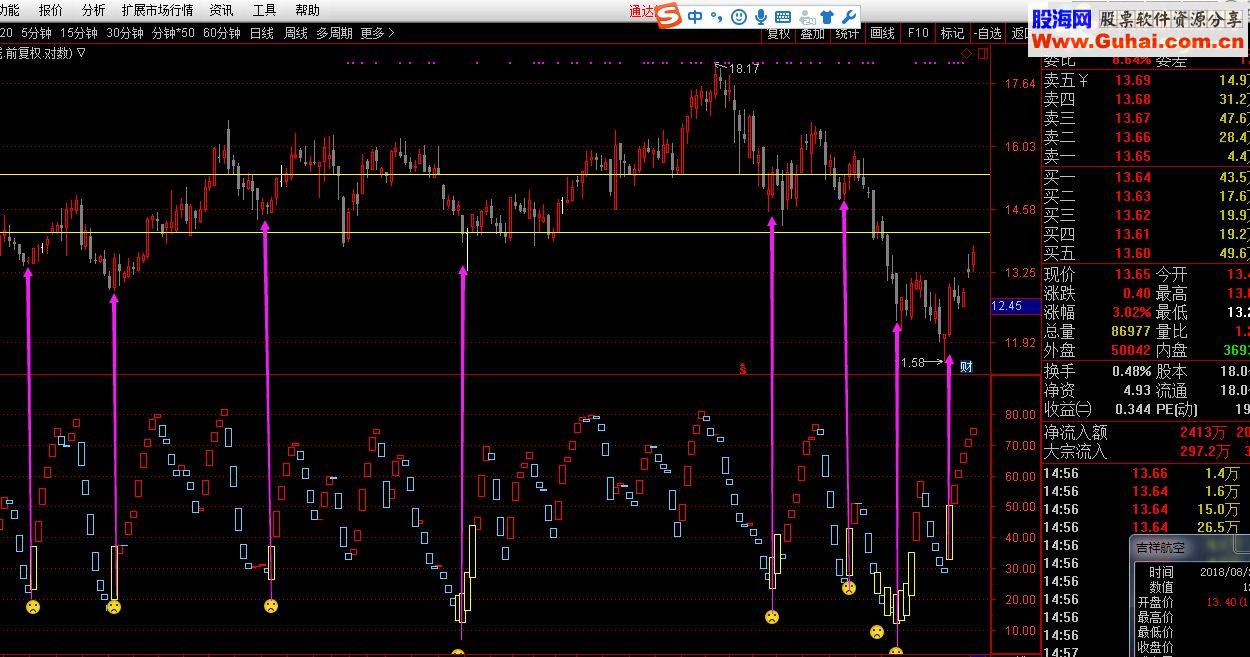Open the 分析 menu
This screenshot has height=657, width=1250.
pos(93,10)
